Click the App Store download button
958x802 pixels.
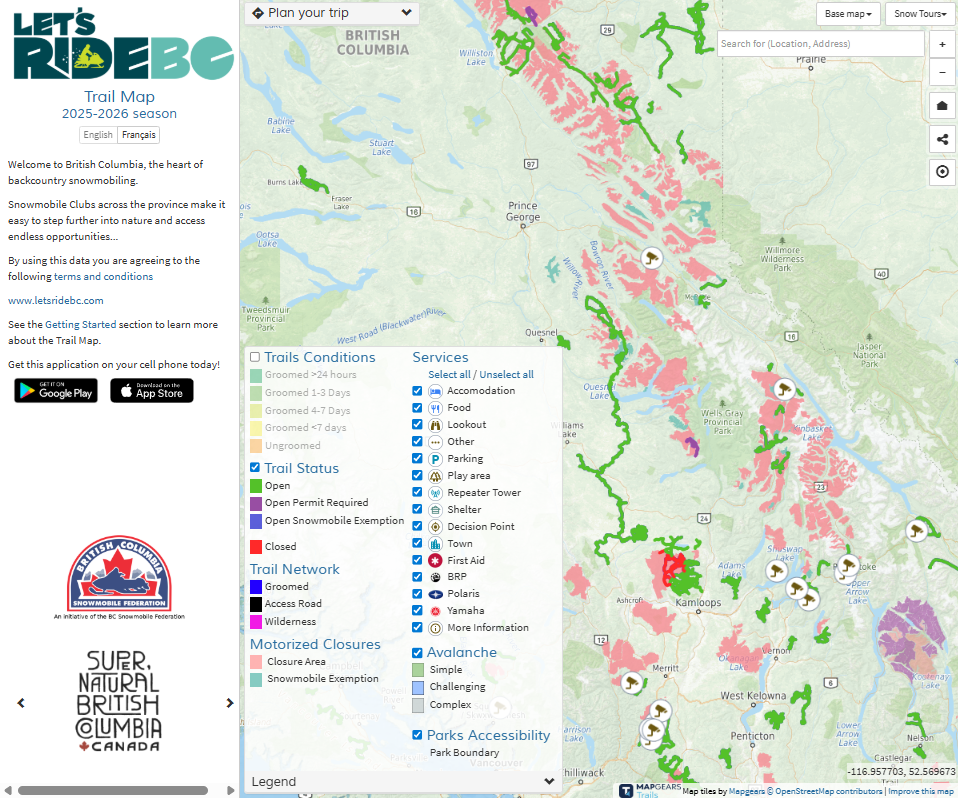[x=152, y=392]
